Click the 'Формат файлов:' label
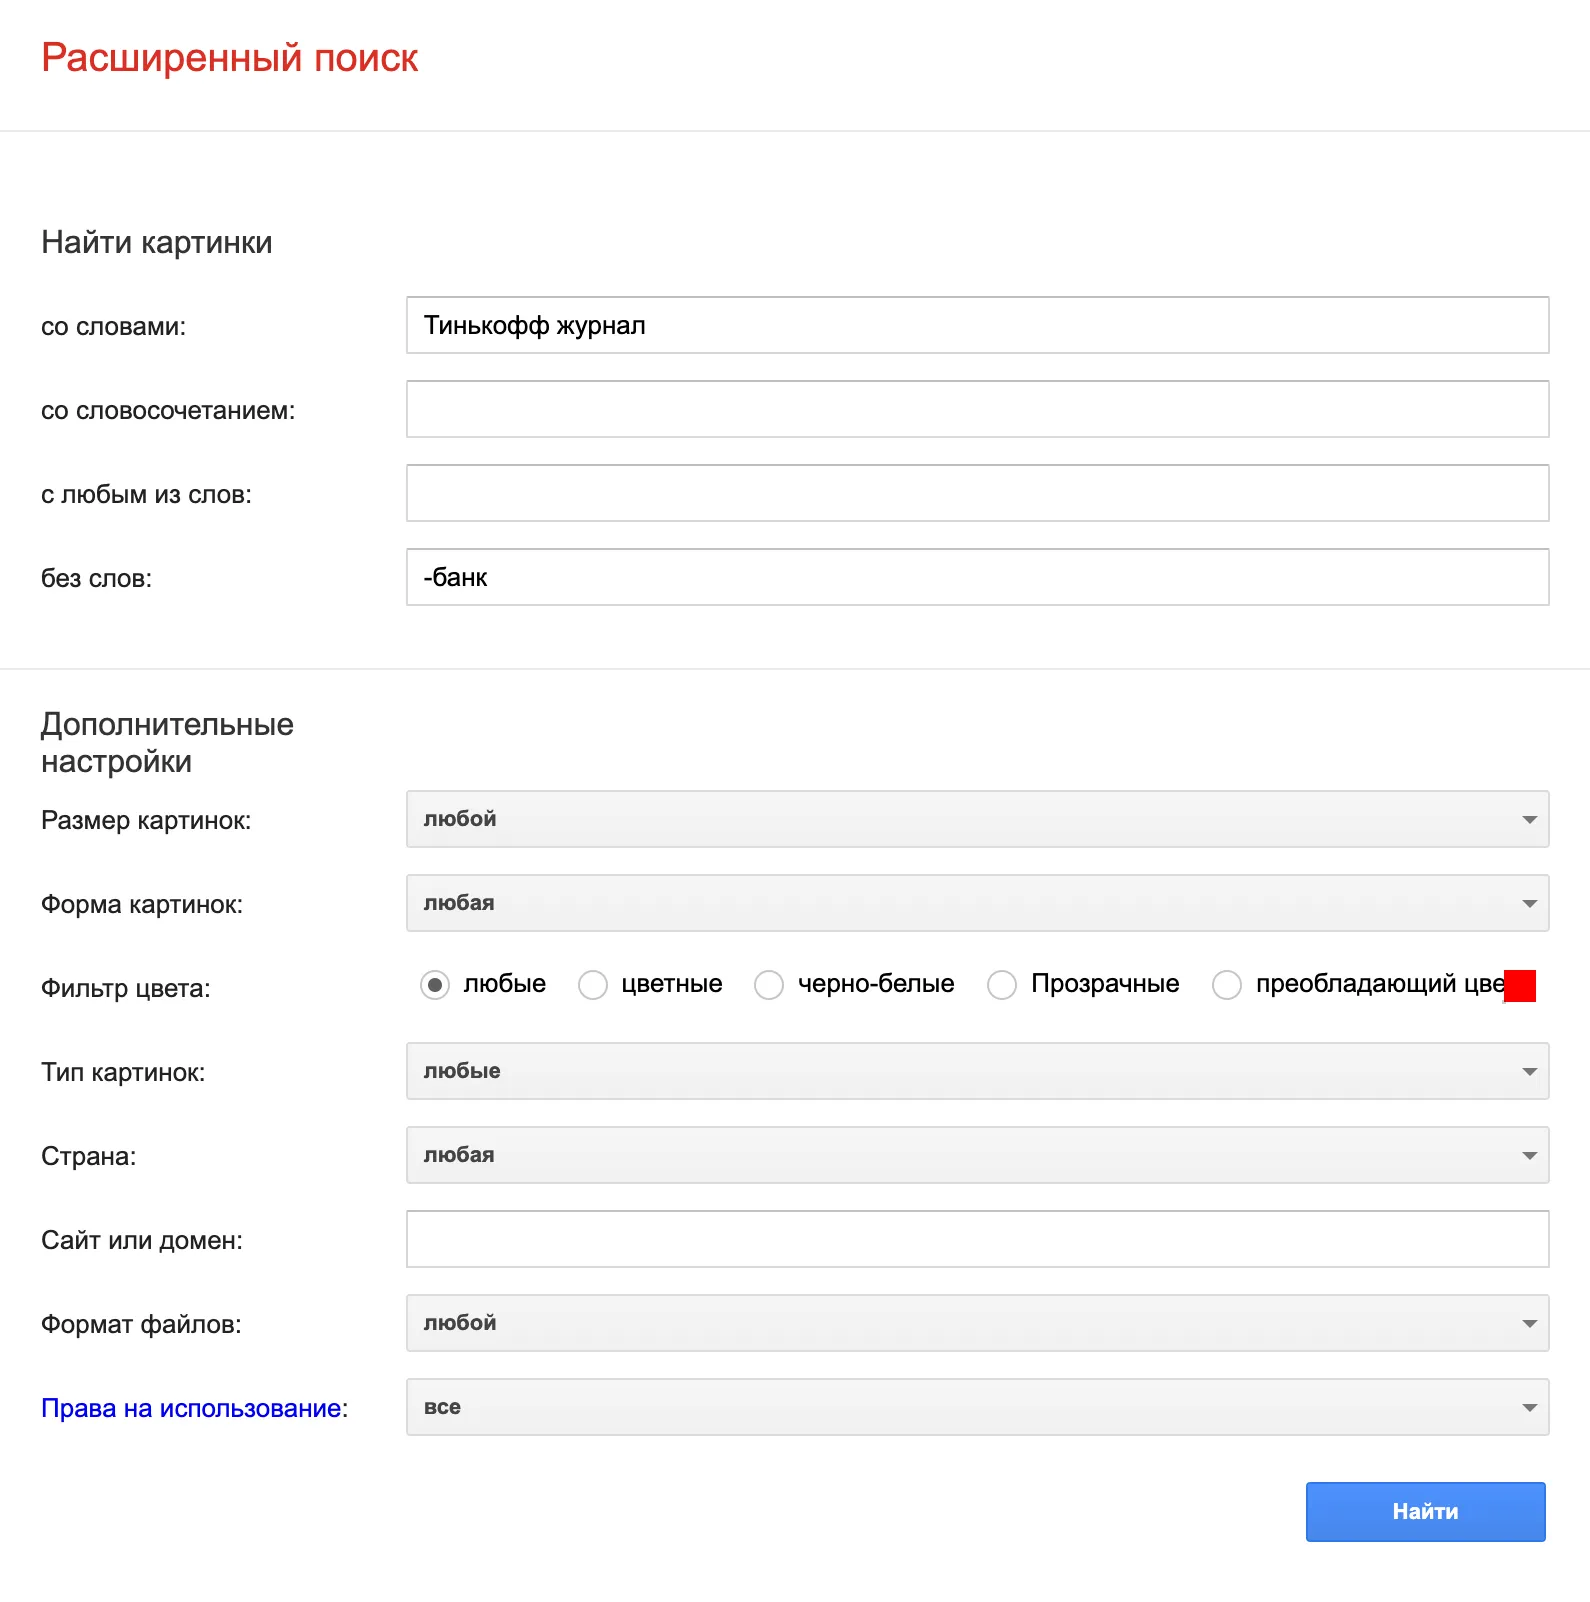 [x=141, y=1324]
